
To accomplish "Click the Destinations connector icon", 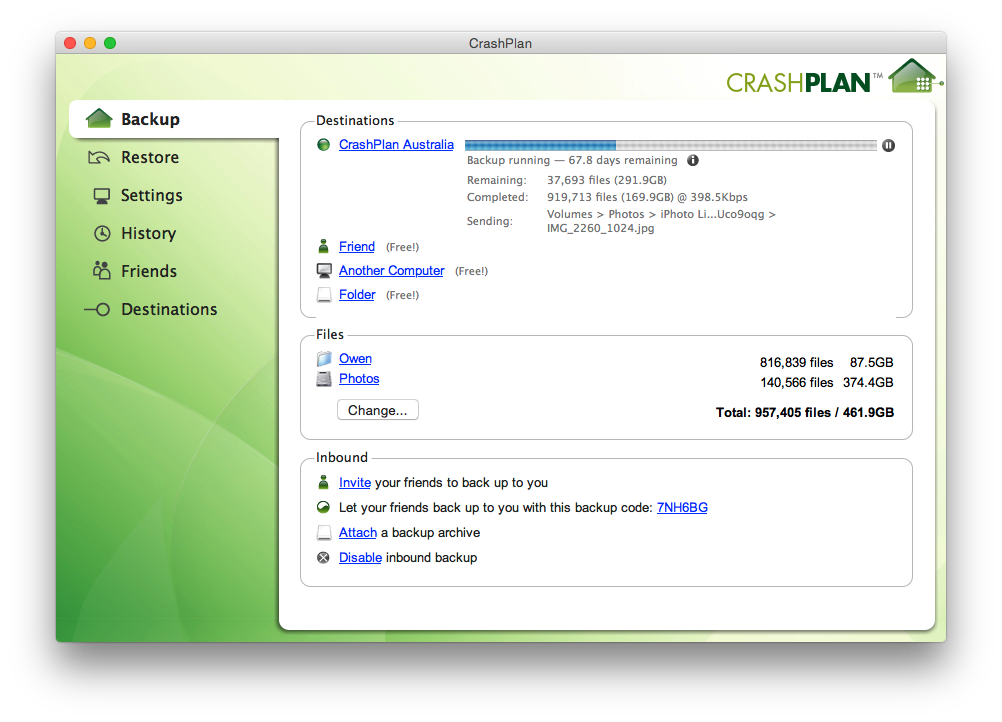I will tap(97, 309).
